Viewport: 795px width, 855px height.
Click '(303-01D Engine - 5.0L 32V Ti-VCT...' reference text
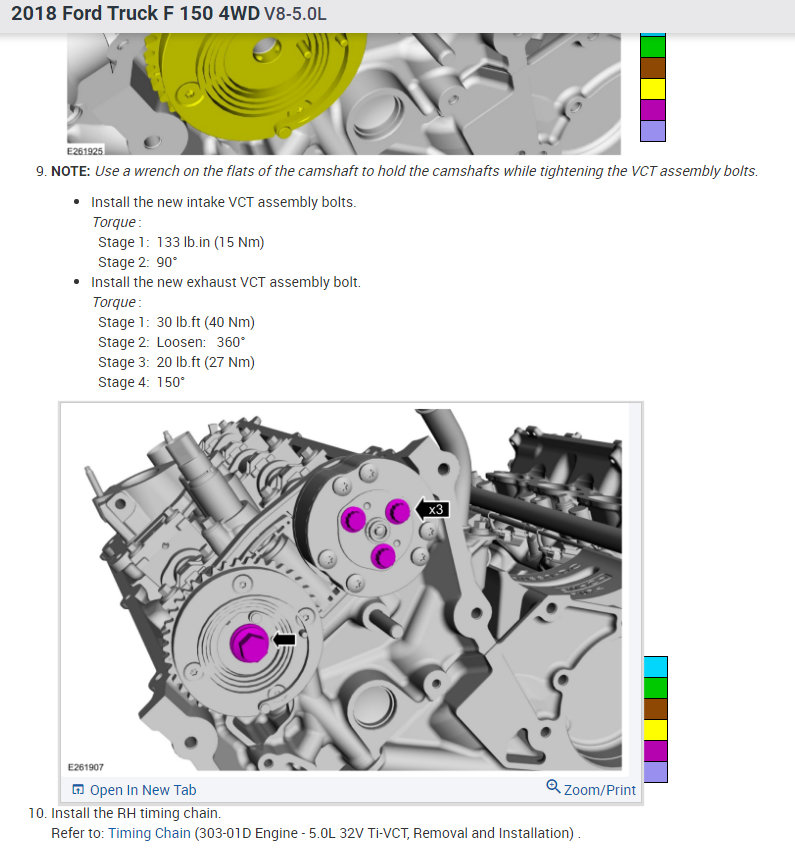click(387, 833)
